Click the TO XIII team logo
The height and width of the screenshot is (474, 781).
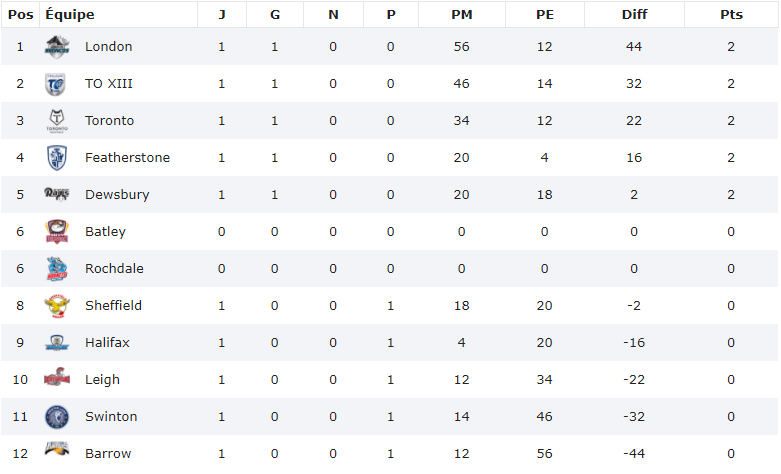[57, 84]
